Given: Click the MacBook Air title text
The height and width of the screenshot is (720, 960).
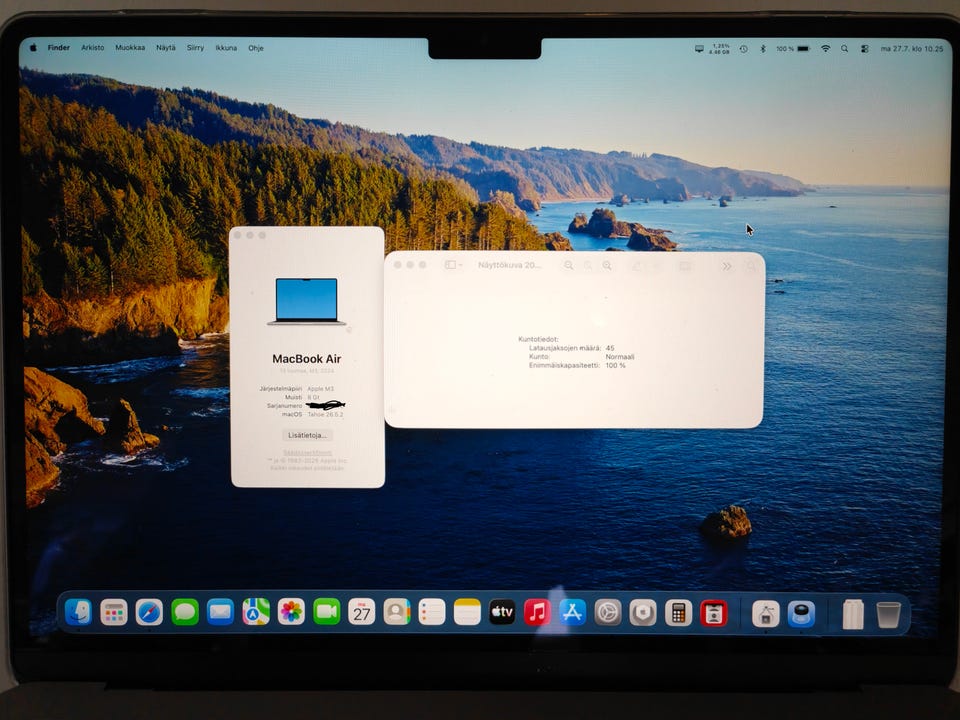Looking at the screenshot, I should tap(307, 359).
